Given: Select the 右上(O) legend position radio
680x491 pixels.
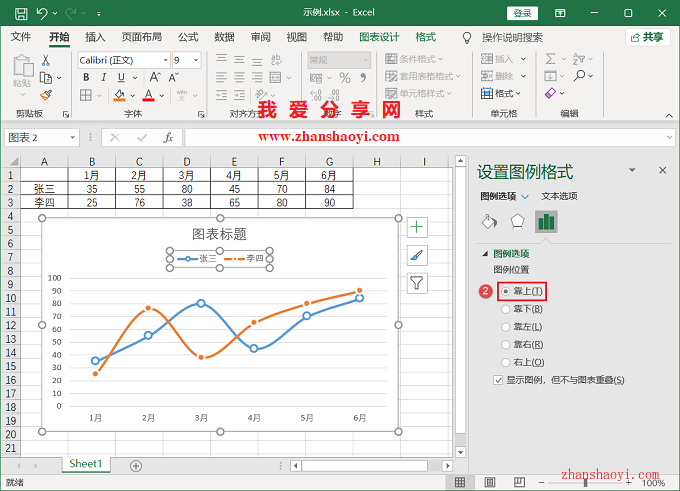Looking at the screenshot, I should [x=505, y=362].
